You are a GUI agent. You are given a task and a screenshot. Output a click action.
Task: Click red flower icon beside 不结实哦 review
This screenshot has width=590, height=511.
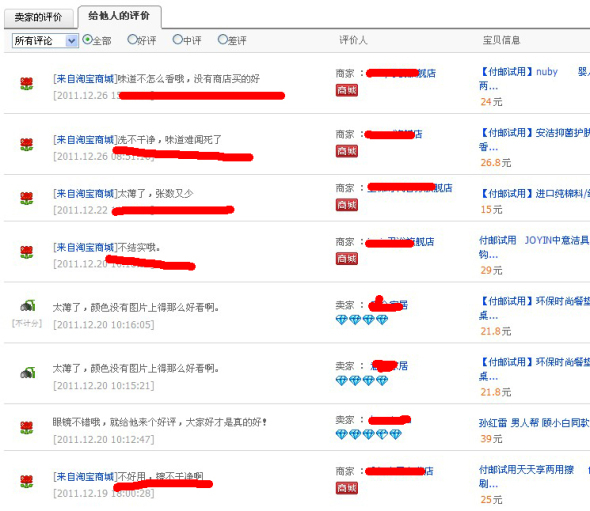26,252
